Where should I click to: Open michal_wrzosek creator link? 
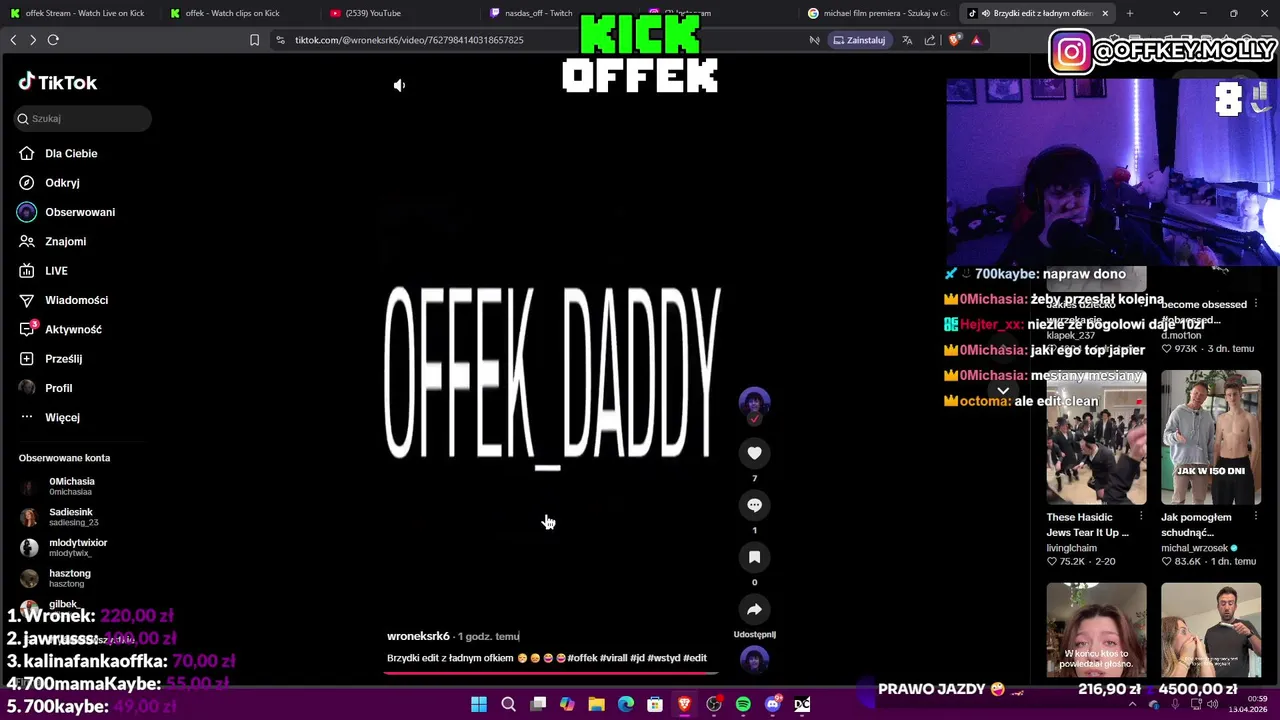click(1194, 548)
